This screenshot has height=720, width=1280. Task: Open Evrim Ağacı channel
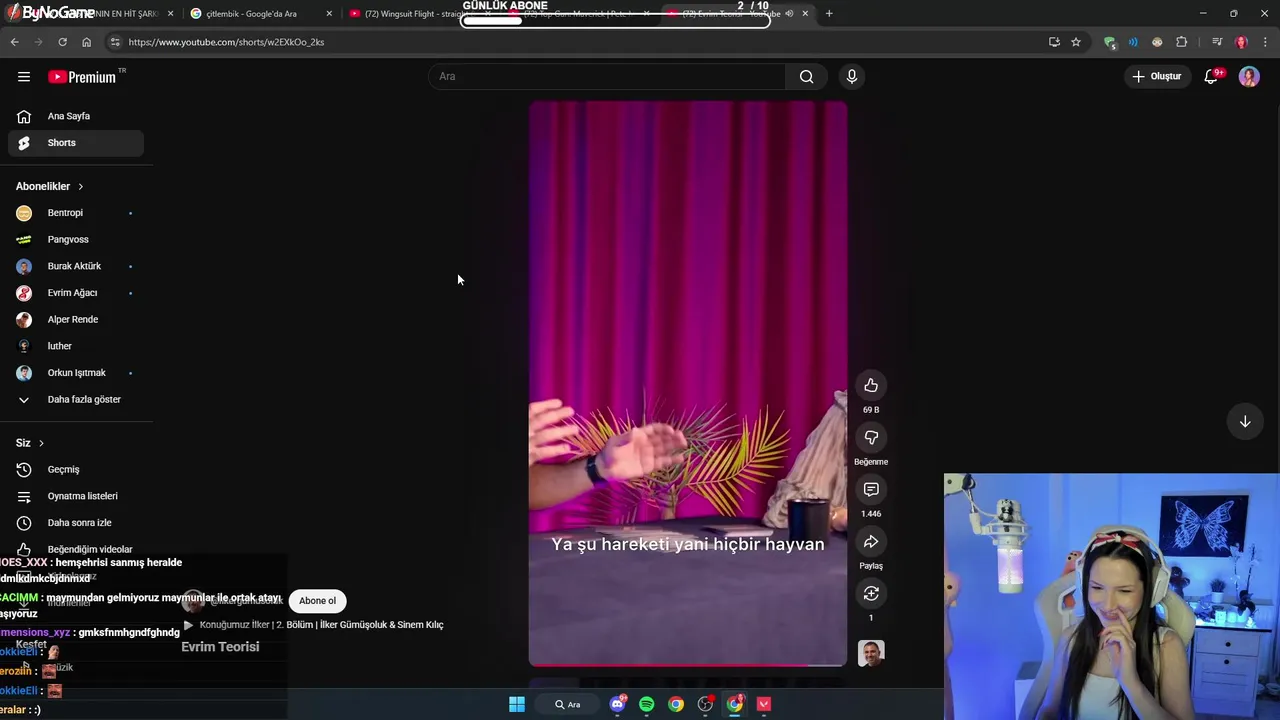pos(76,293)
